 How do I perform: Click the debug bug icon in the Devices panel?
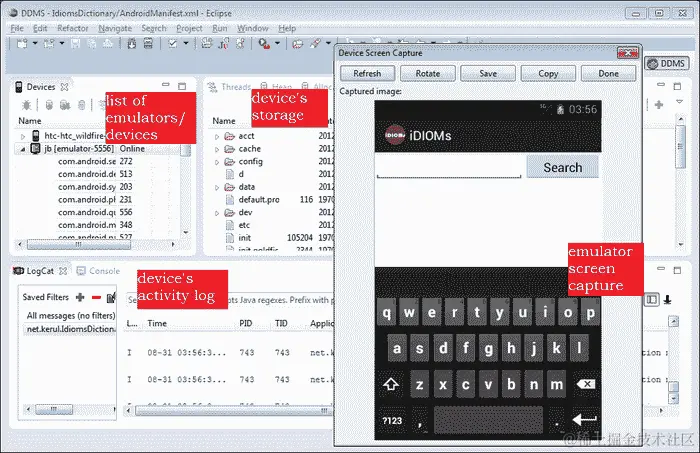click(26, 105)
